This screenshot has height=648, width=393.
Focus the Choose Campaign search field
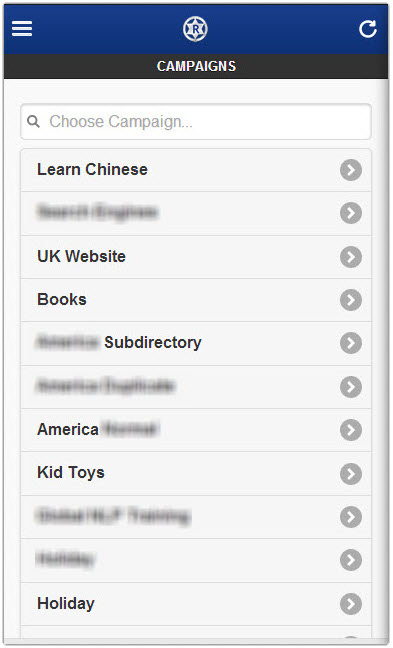click(x=196, y=122)
